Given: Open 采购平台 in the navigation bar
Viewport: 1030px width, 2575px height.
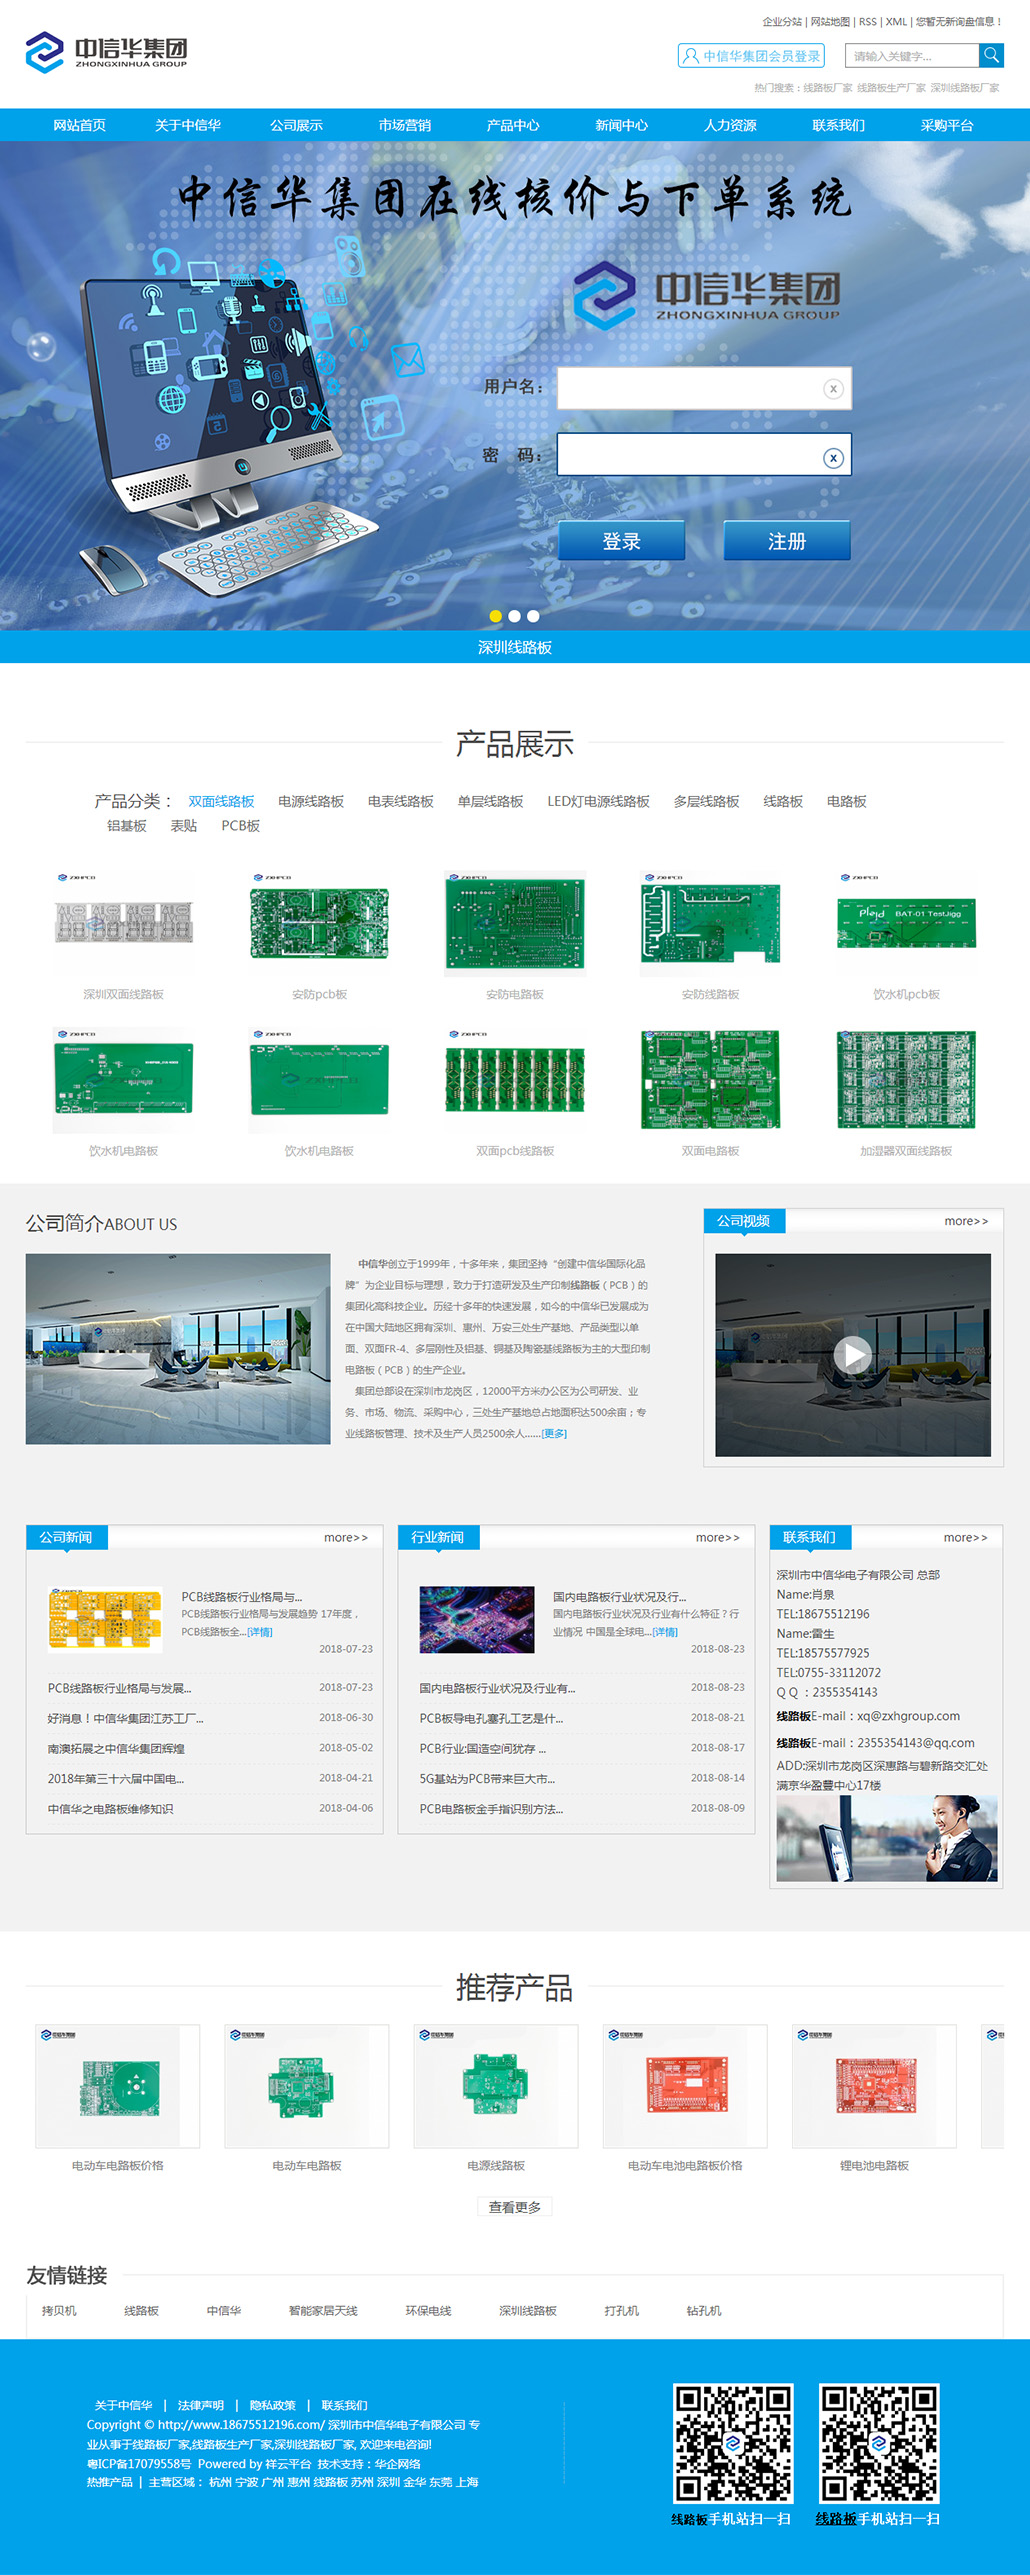Looking at the screenshot, I should click(x=947, y=125).
